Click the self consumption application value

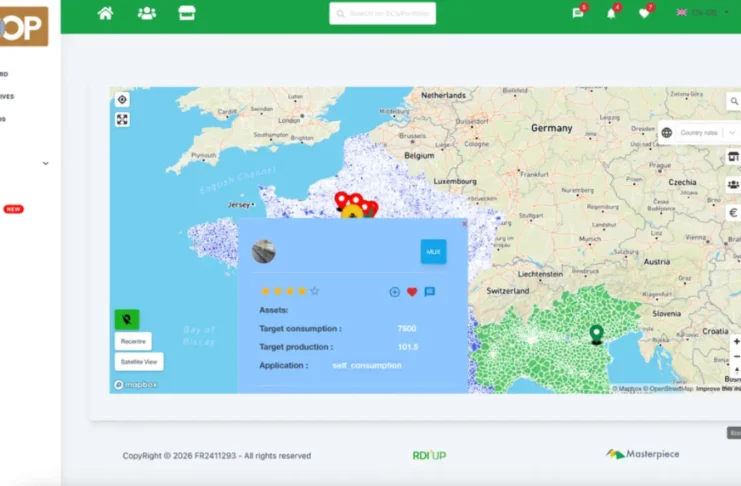(367, 365)
